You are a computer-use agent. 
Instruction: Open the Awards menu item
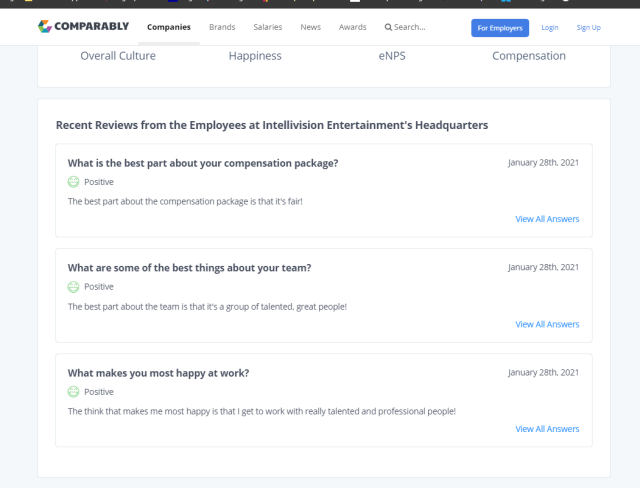352,27
